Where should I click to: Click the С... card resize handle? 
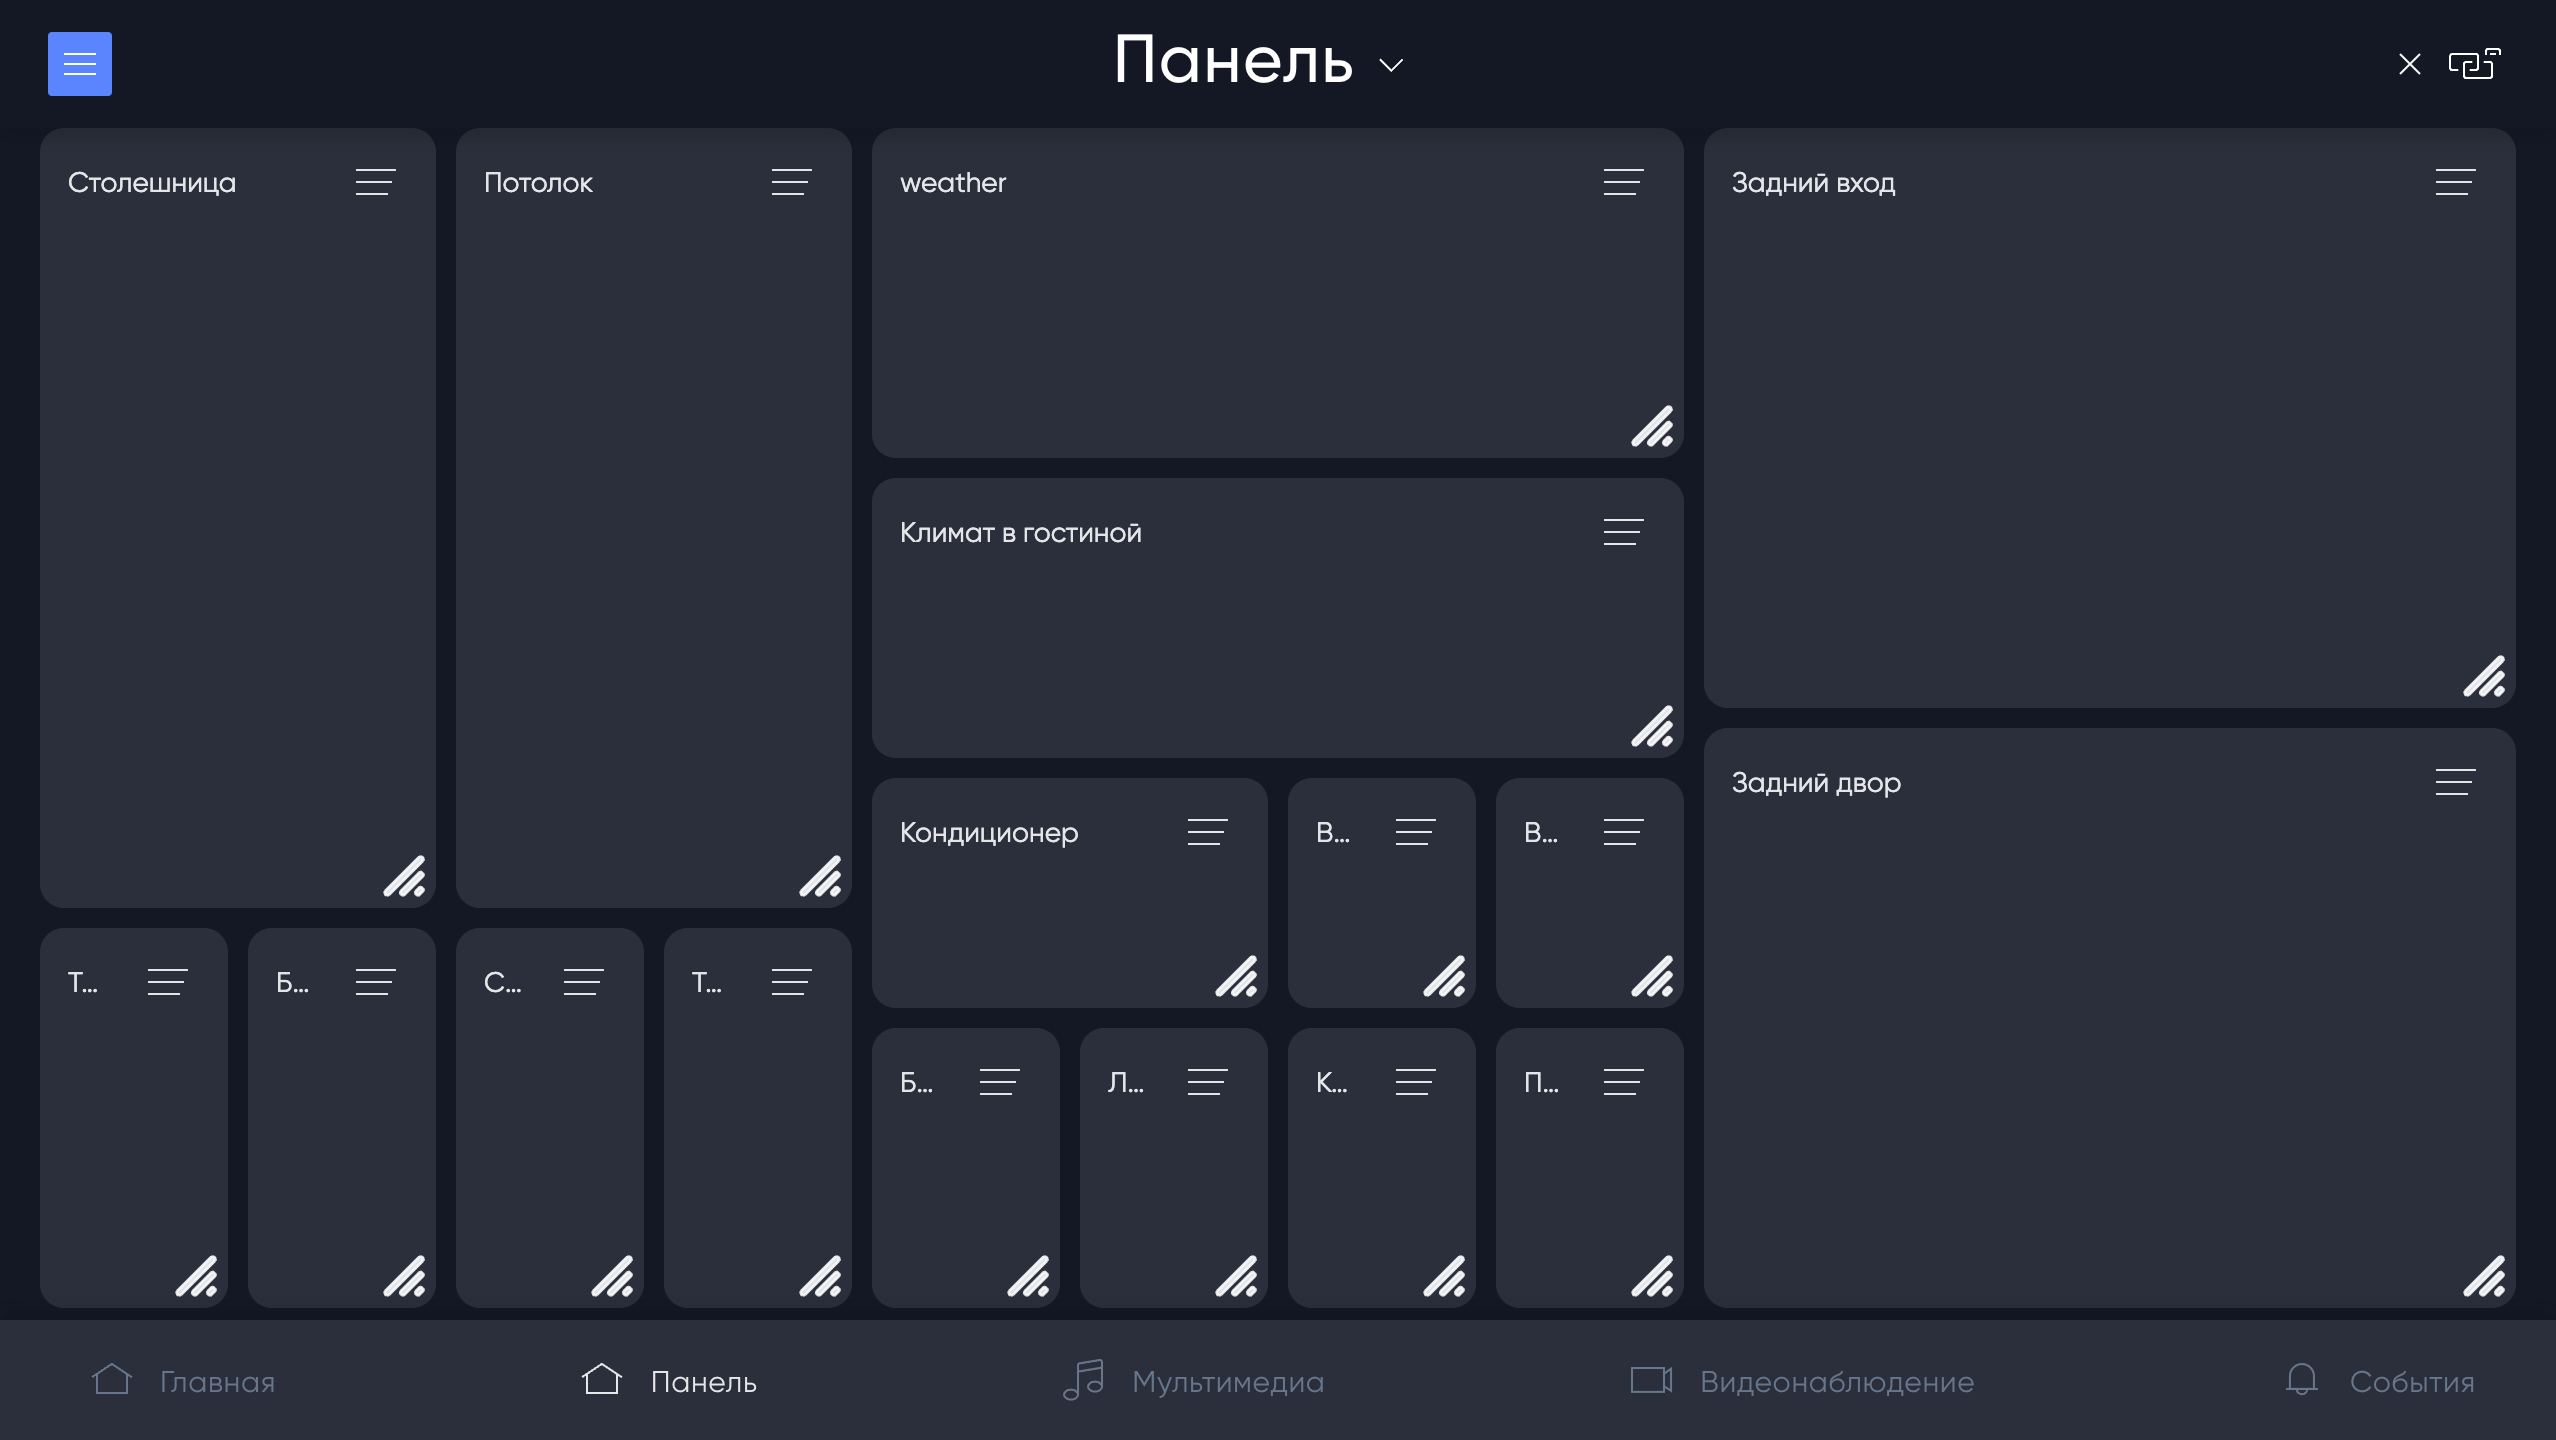pos(613,1276)
